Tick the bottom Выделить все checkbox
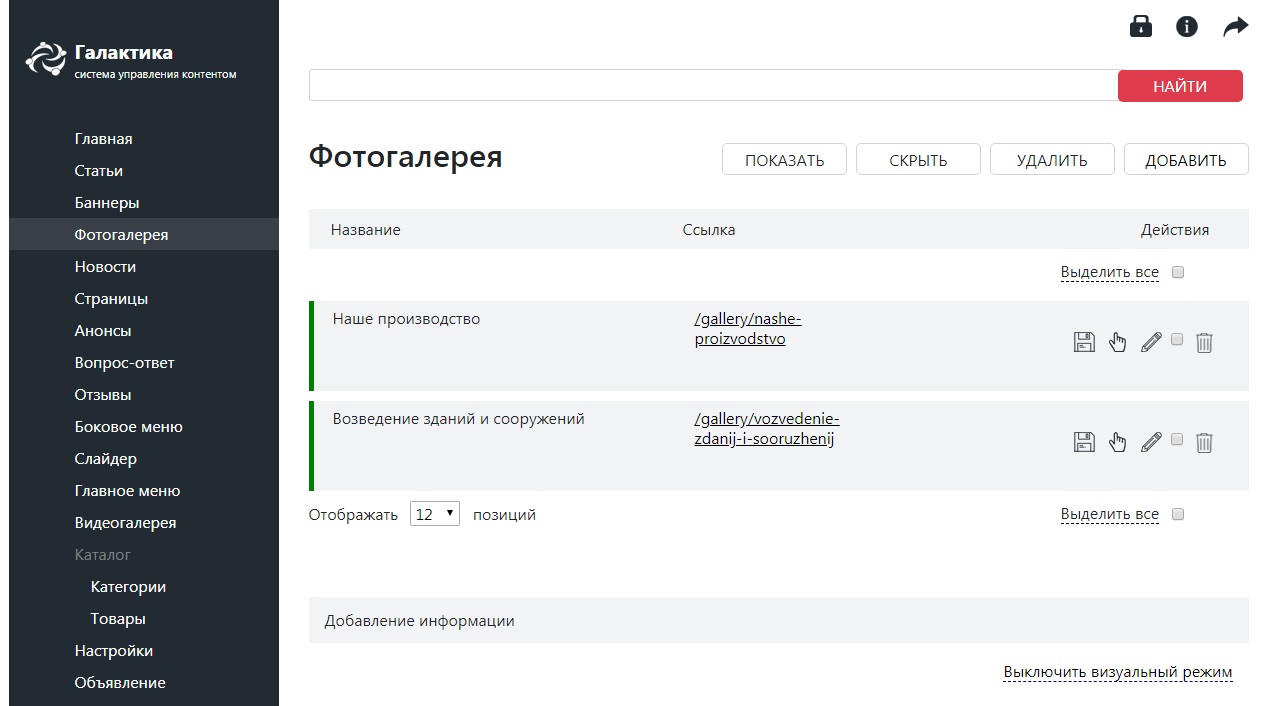The width and height of the screenshot is (1274, 706). tap(1178, 514)
